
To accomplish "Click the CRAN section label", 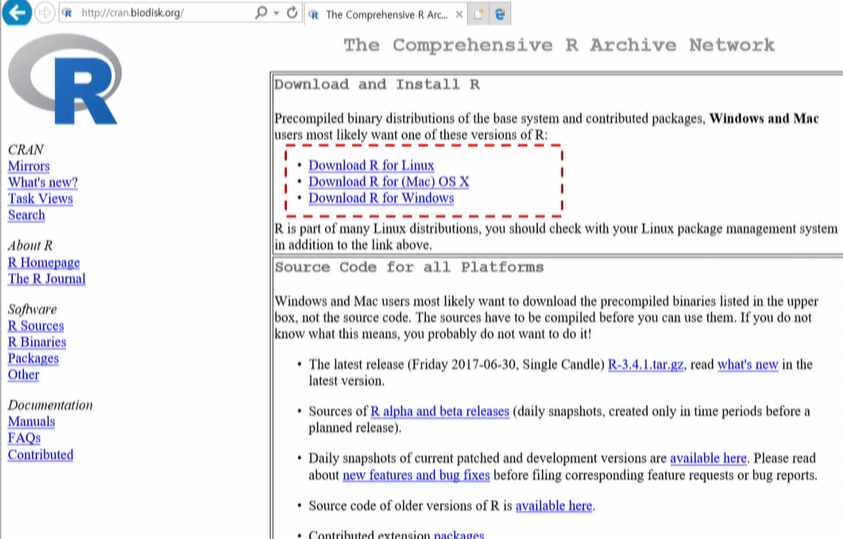I will pos(25,150).
